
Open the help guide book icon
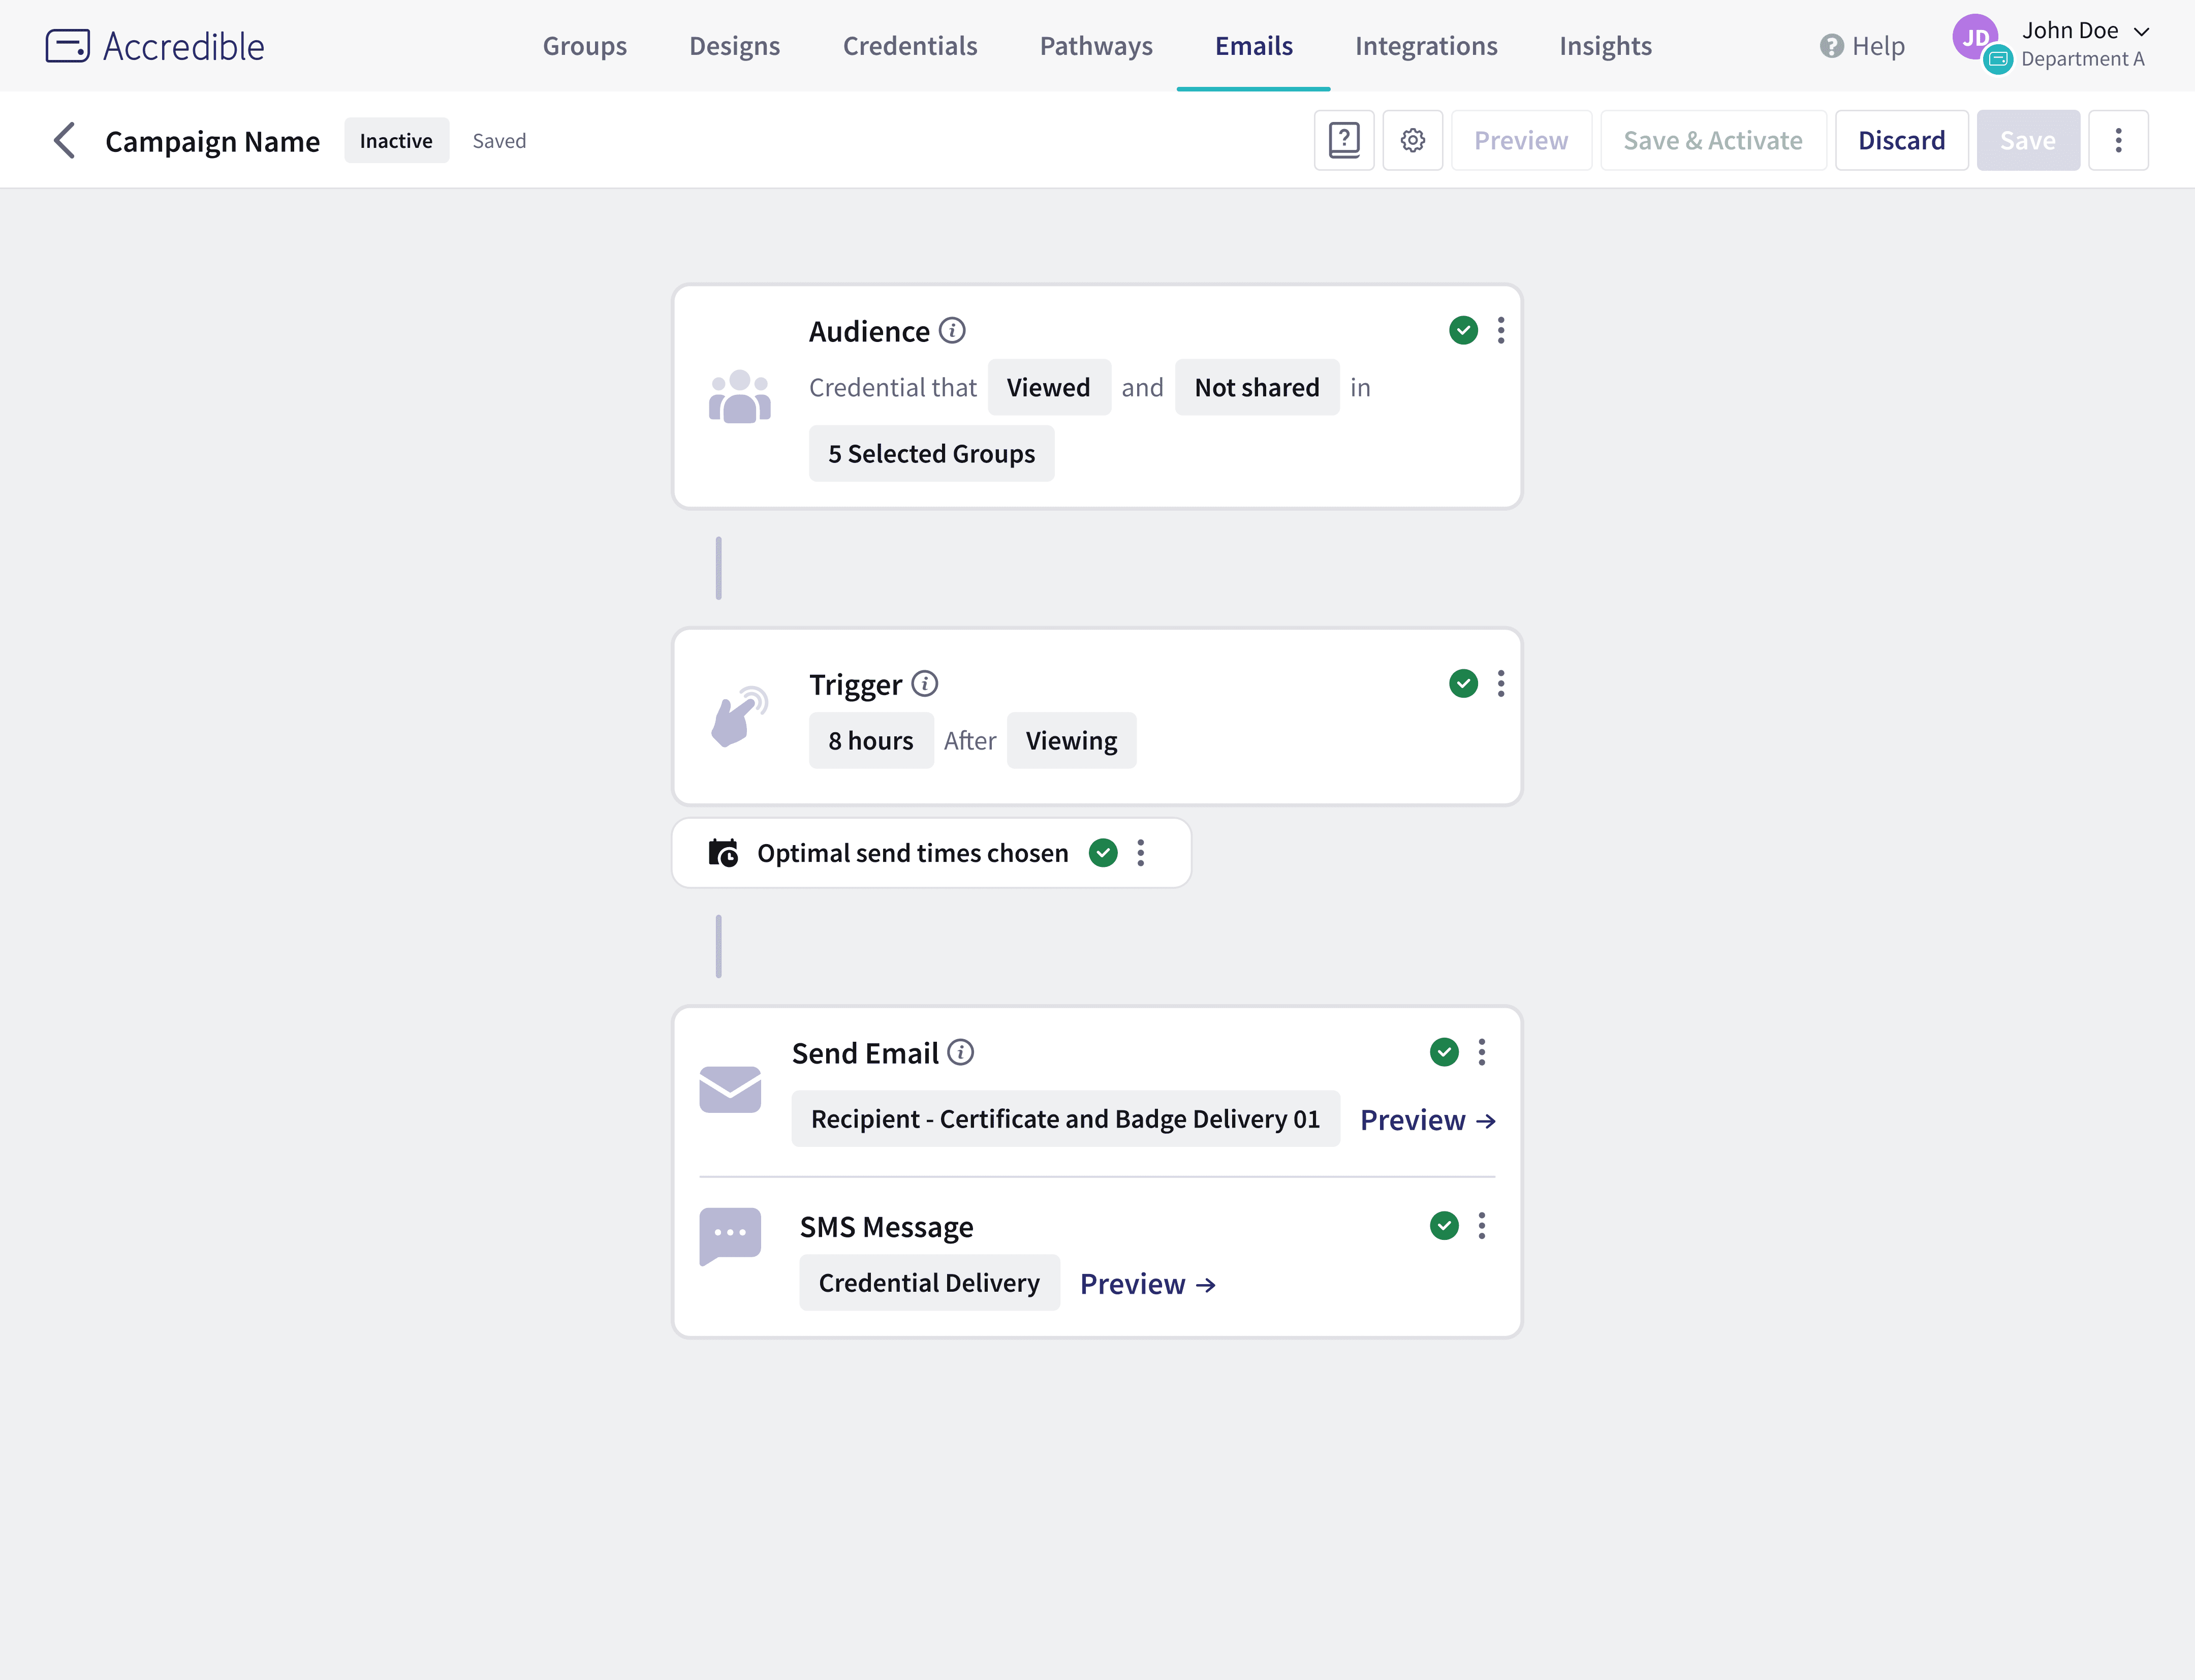1343,140
